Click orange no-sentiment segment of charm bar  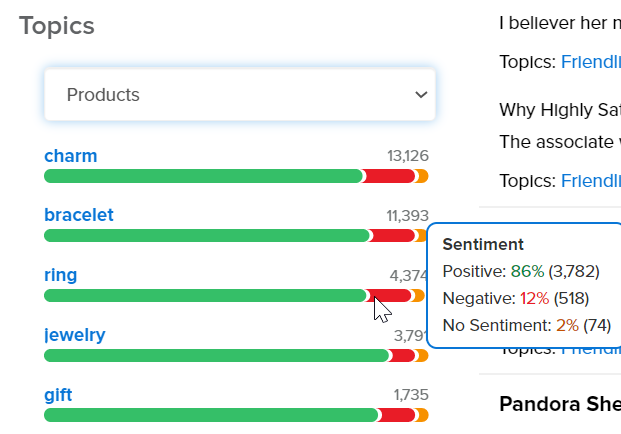pos(422,176)
